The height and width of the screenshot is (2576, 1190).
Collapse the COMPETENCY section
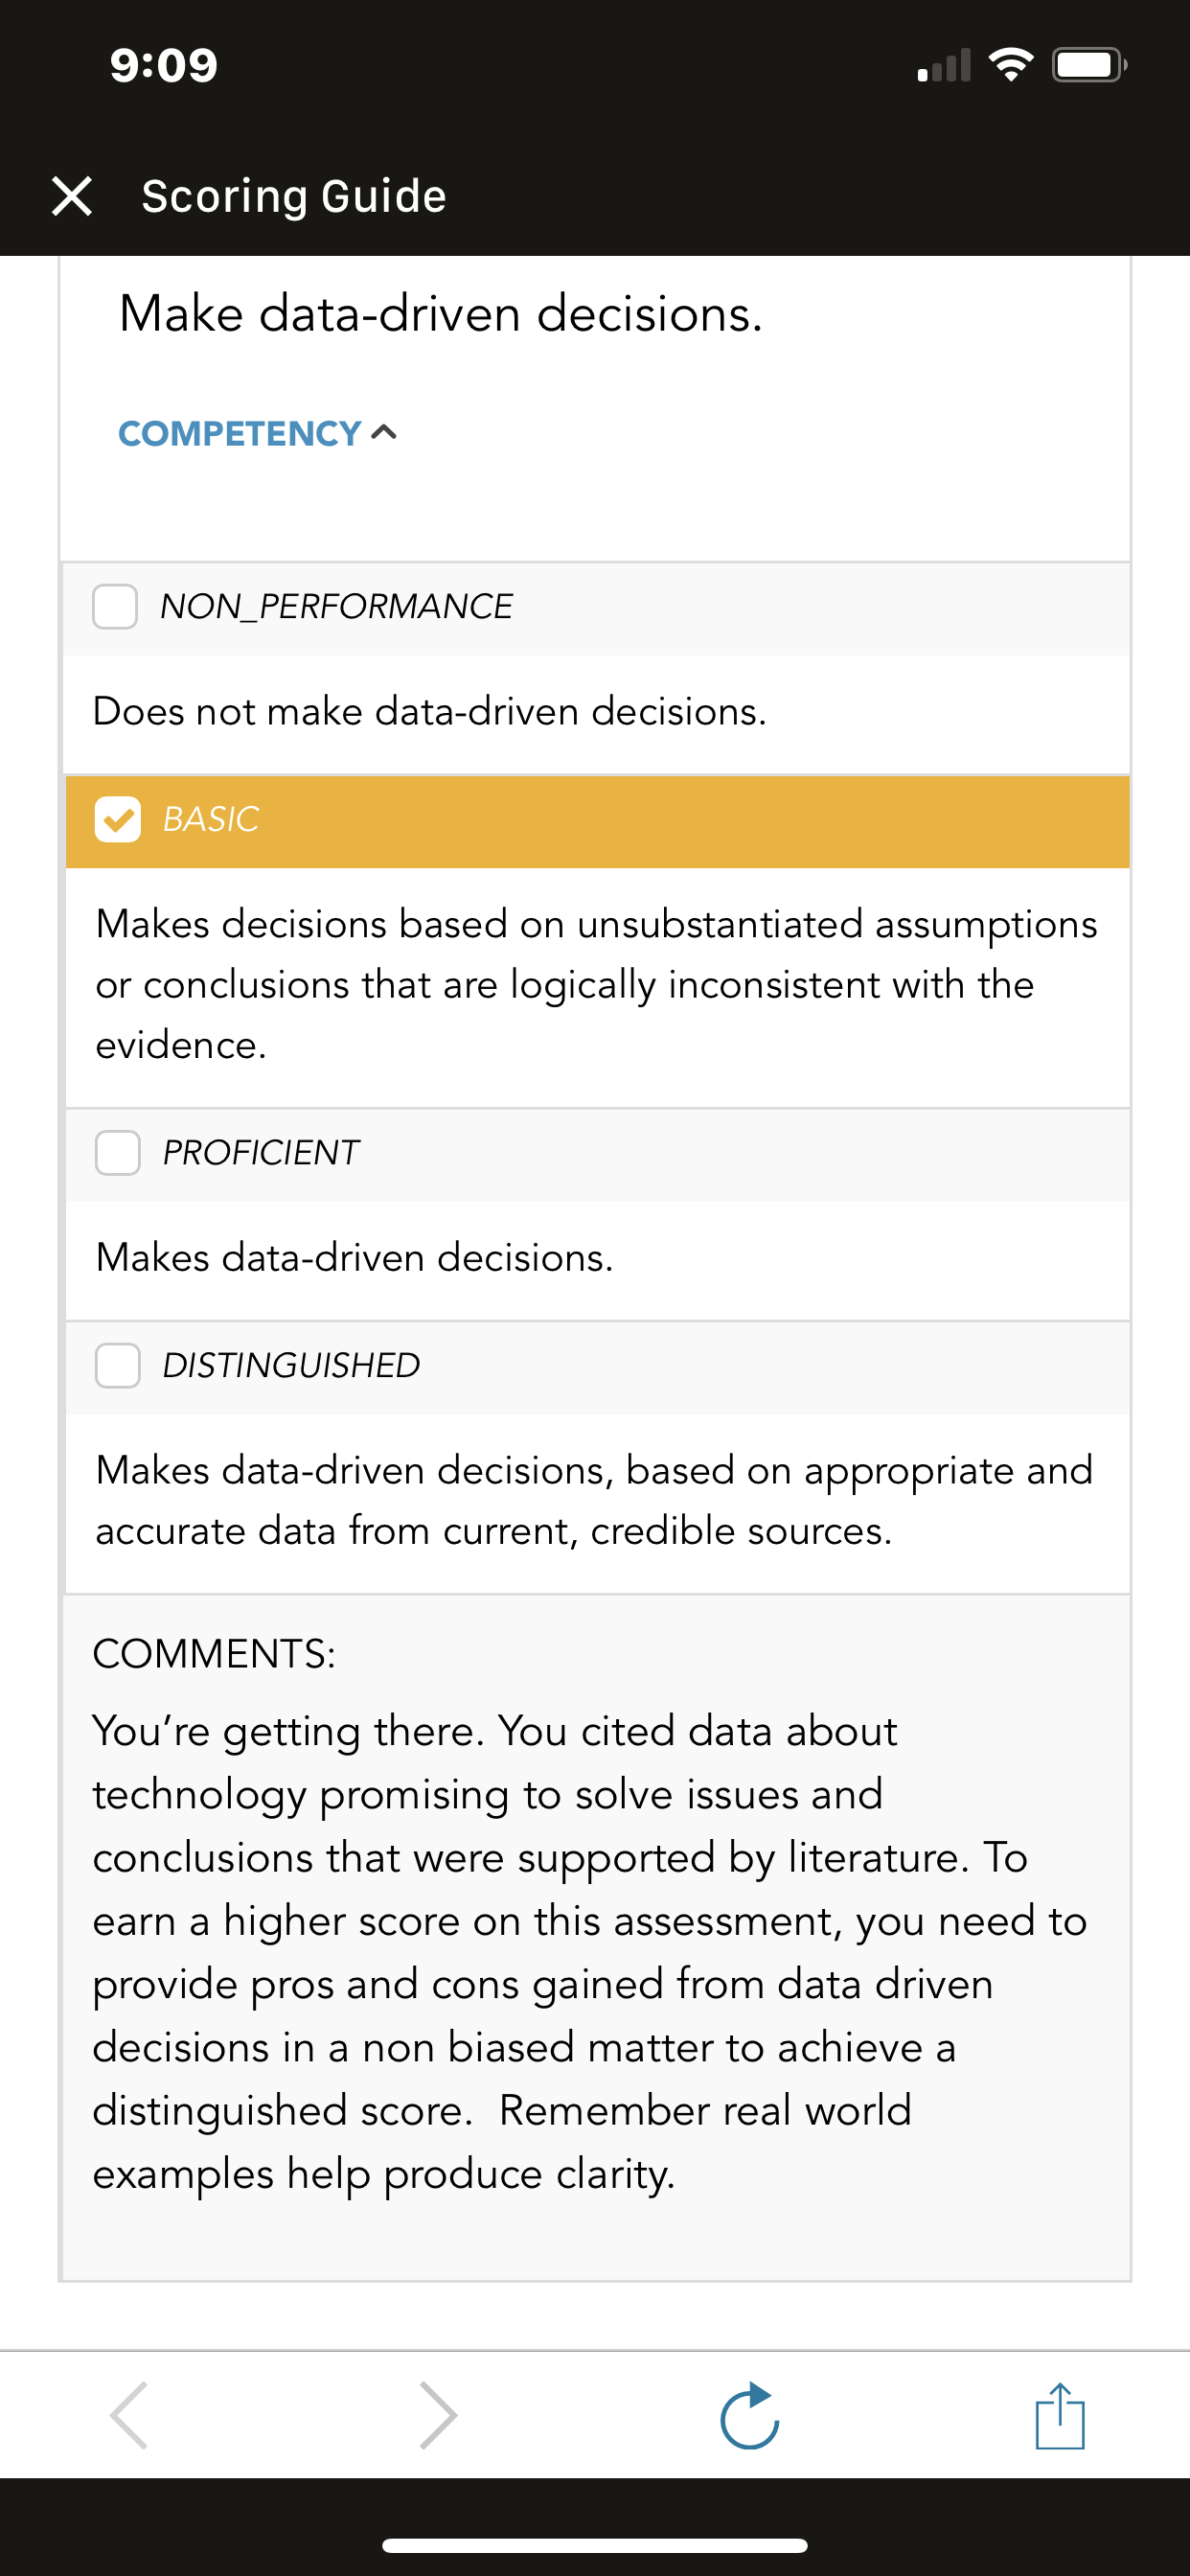point(258,433)
